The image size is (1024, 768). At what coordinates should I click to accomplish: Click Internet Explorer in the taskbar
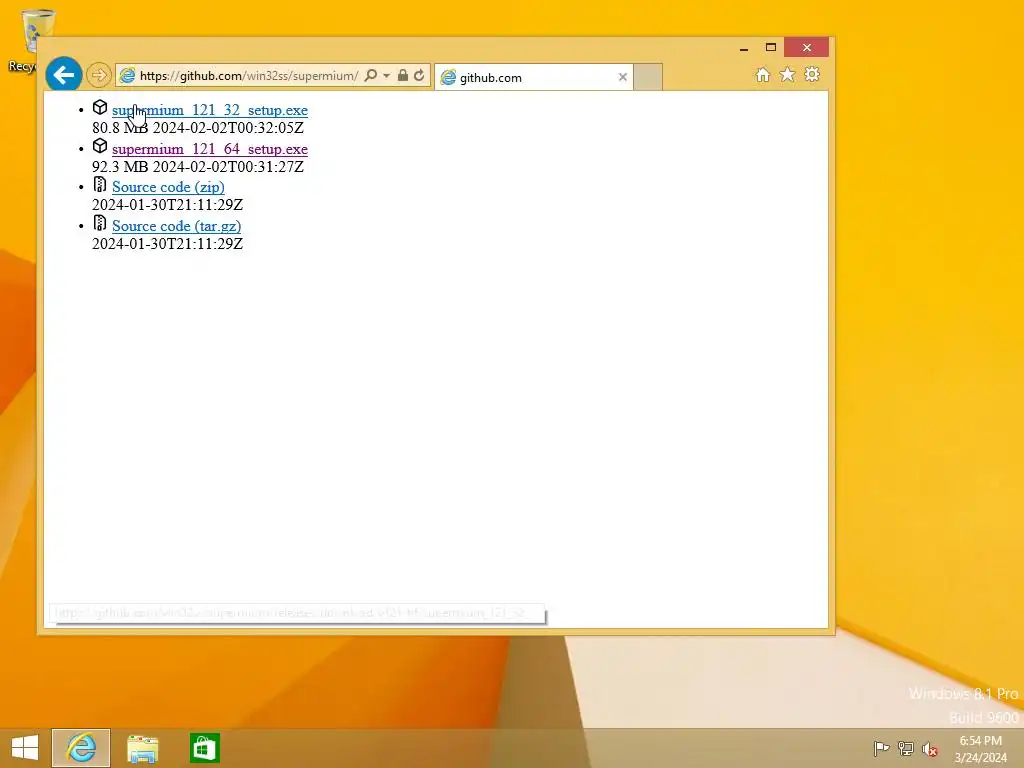point(81,748)
